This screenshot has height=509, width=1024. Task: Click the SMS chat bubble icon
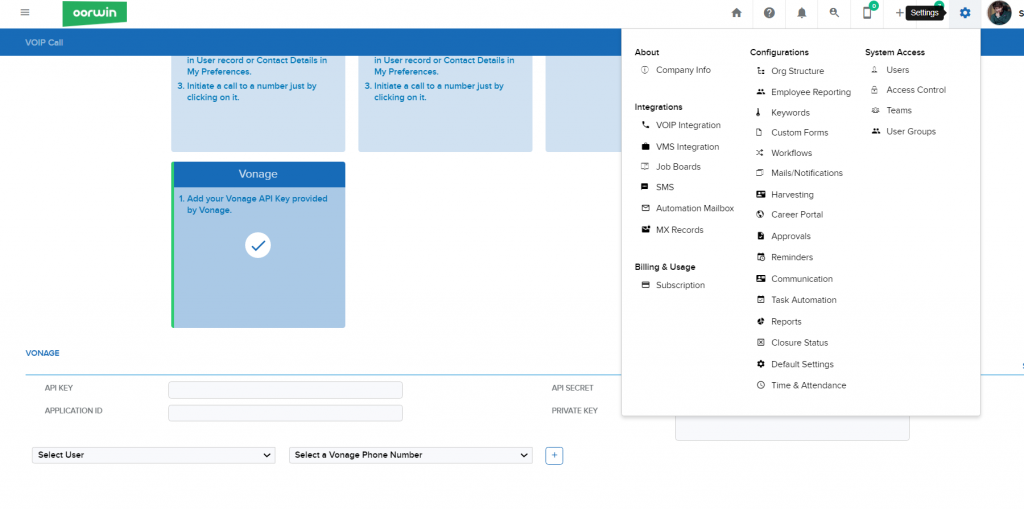coord(645,187)
